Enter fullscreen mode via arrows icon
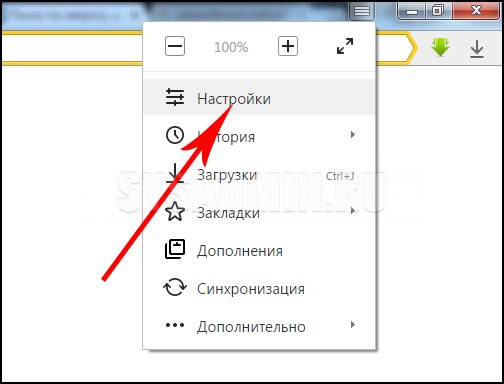 pos(345,46)
